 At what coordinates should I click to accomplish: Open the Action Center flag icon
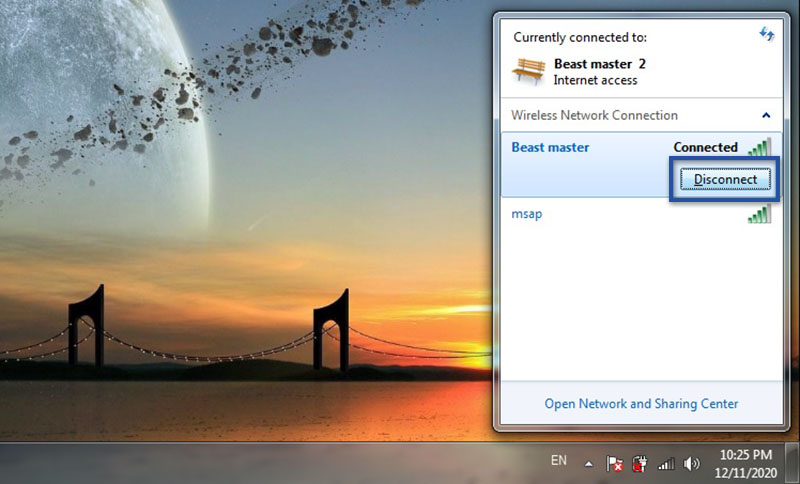(x=614, y=464)
